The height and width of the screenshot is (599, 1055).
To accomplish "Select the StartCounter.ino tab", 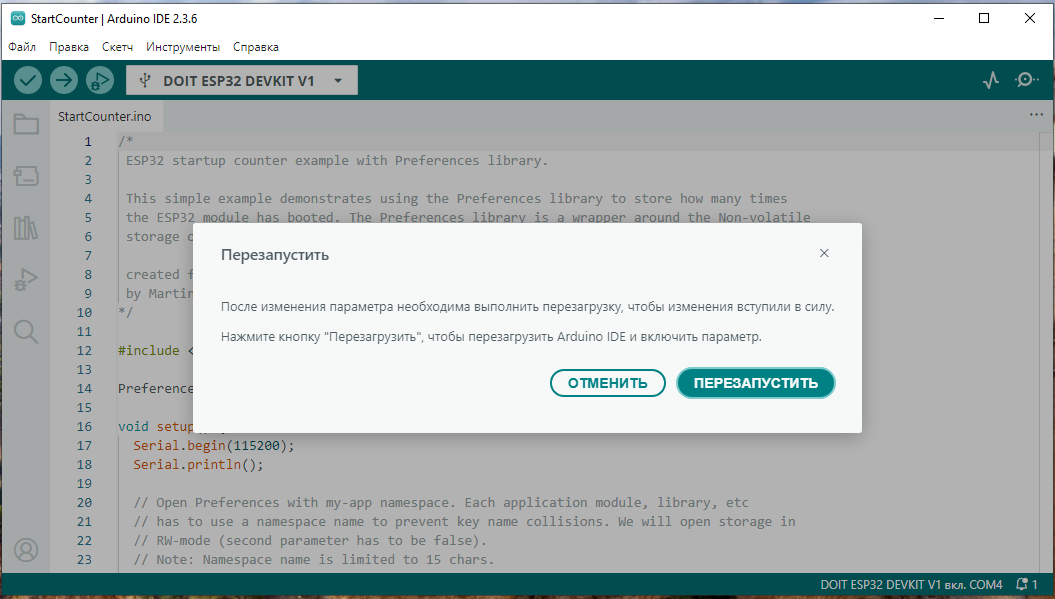I will click(x=104, y=116).
